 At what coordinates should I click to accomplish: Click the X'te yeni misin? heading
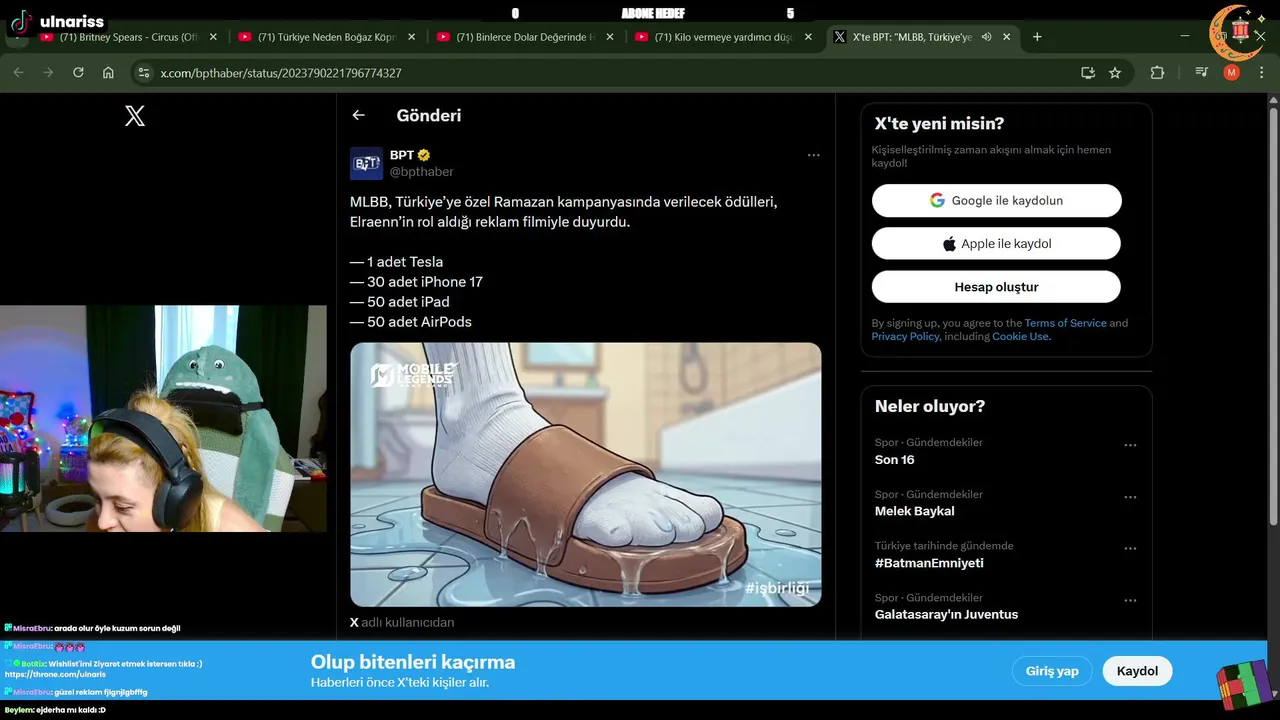(939, 124)
